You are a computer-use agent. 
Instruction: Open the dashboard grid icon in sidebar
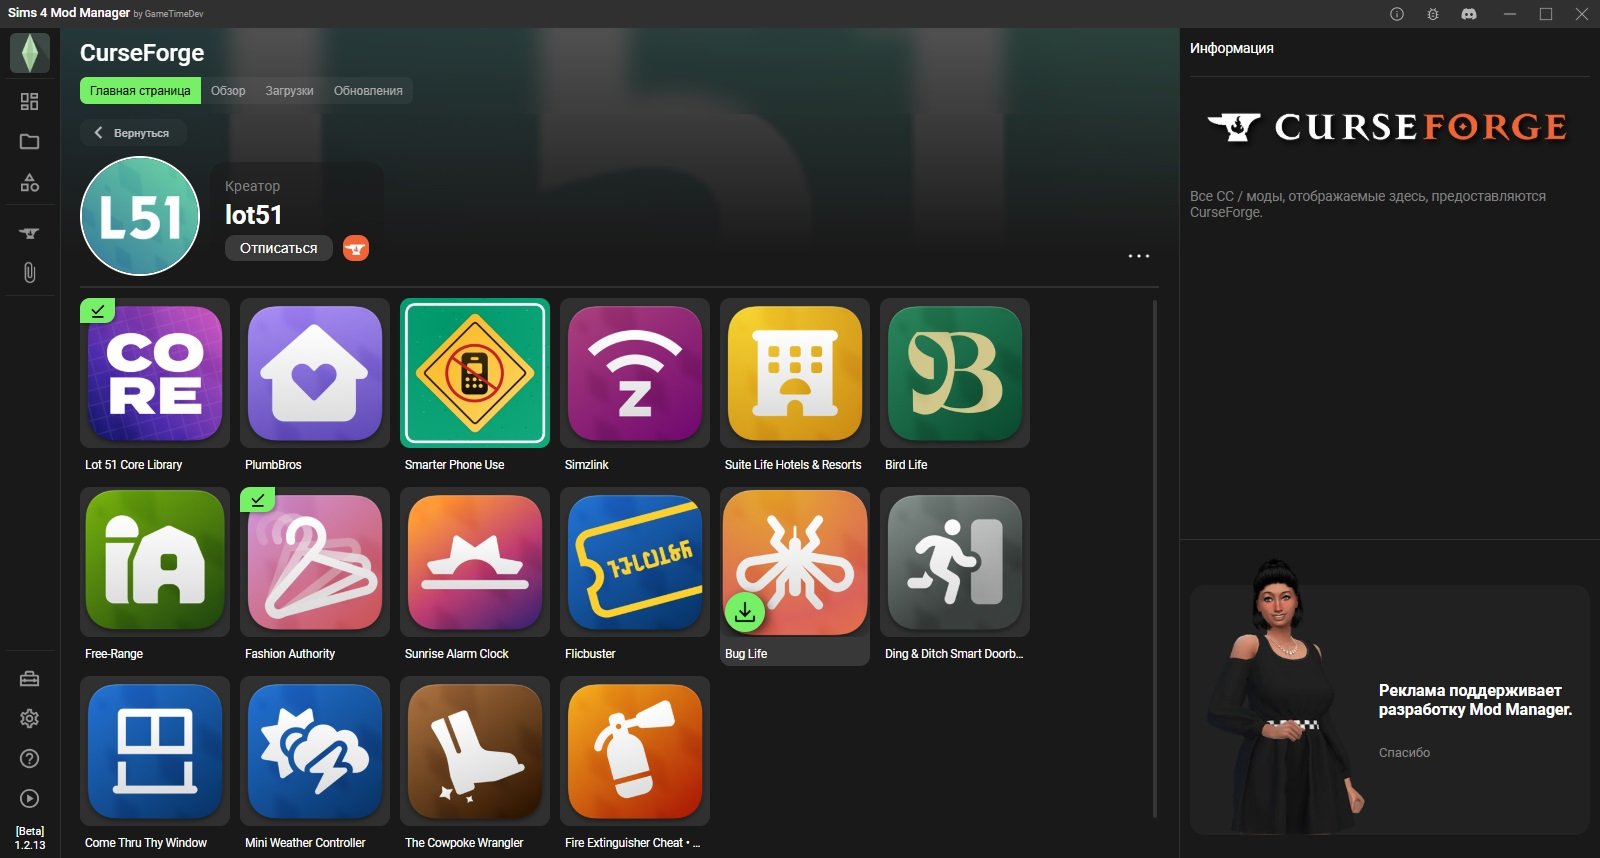29,101
